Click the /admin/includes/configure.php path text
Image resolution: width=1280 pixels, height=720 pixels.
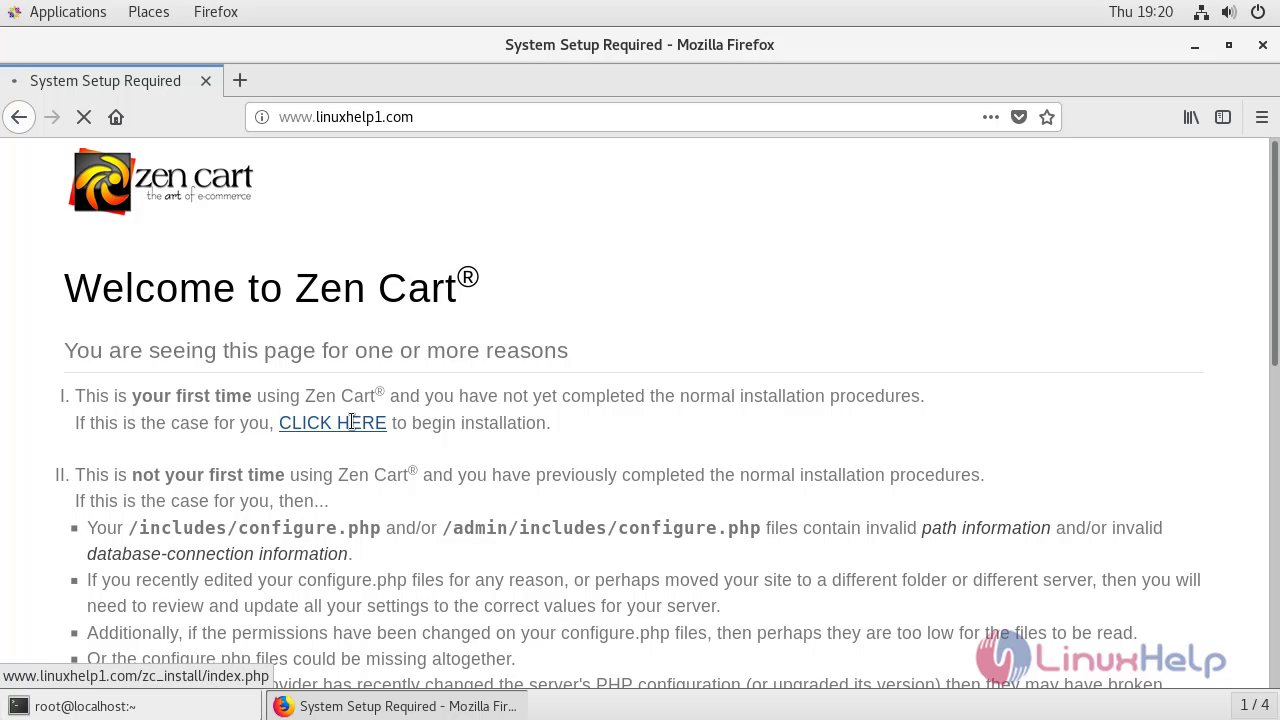coord(601,528)
